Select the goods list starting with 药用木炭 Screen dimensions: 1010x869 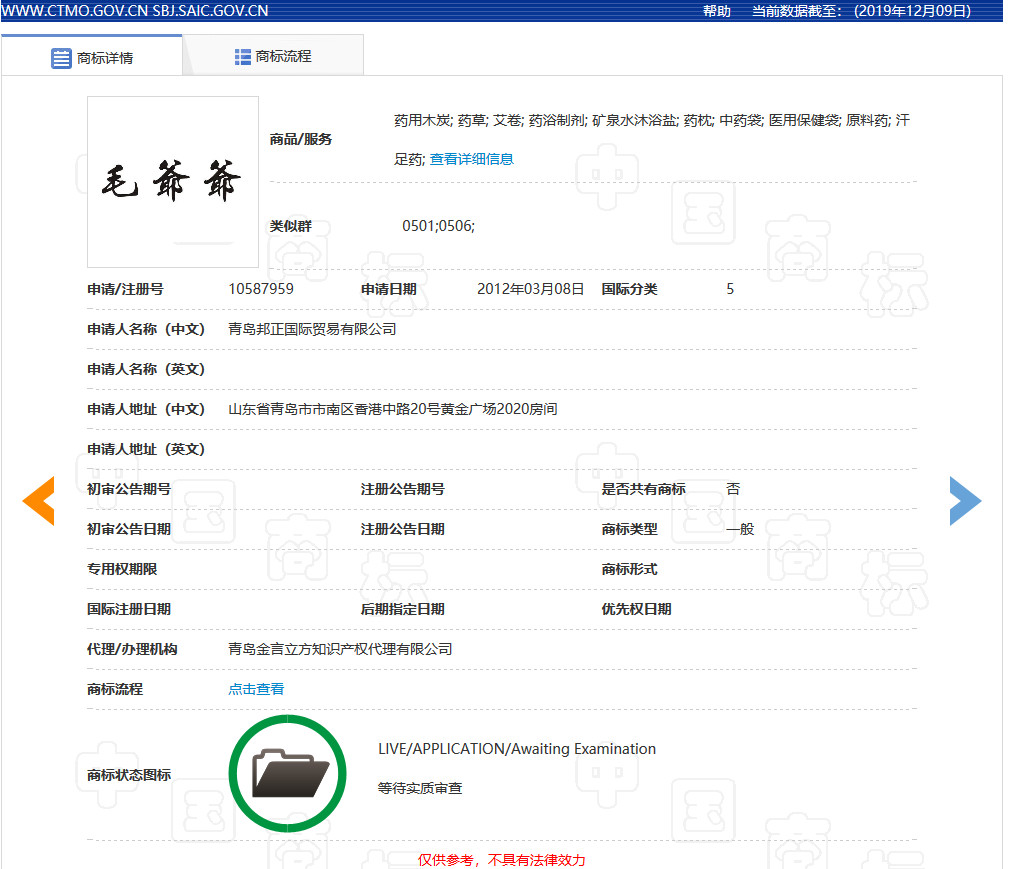[651, 139]
